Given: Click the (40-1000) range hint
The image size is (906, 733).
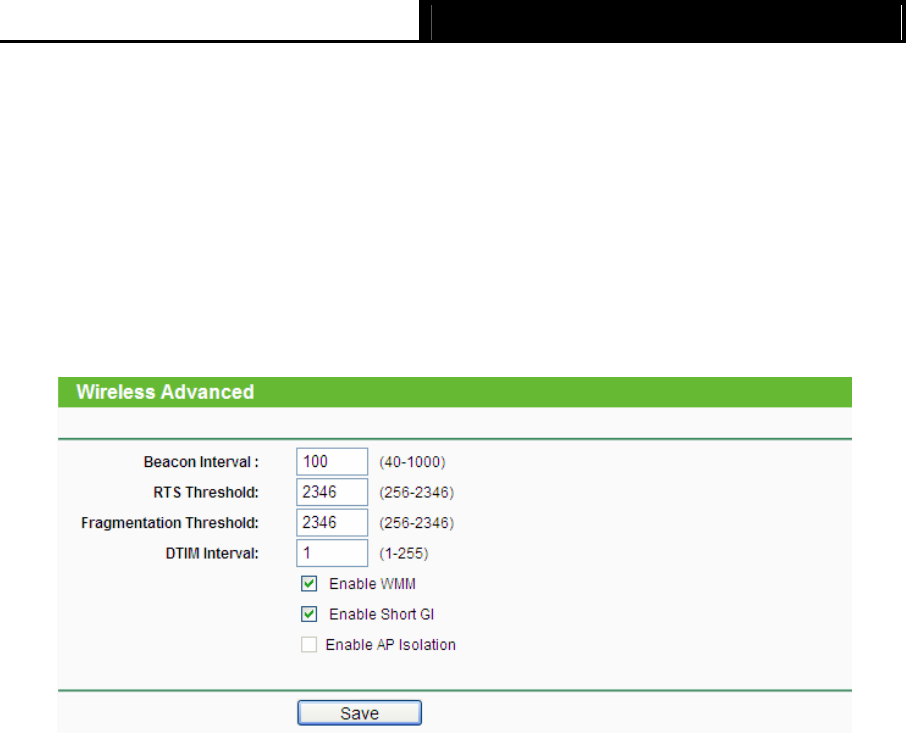Looking at the screenshot, I should pyautogui.click(x=412, y=462).
